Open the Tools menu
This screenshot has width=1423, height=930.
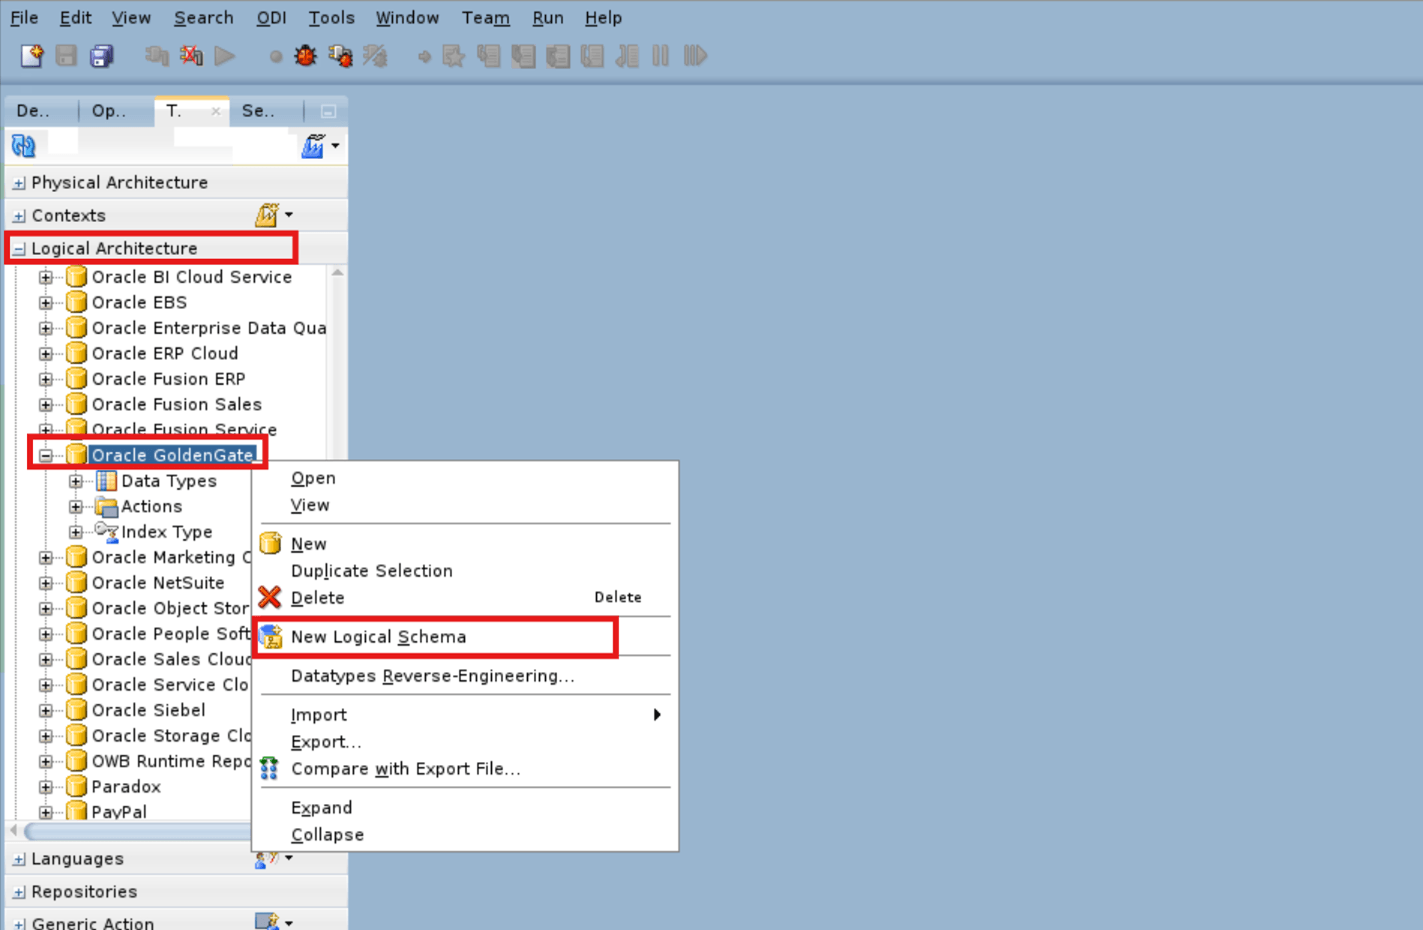coord(330,17)
